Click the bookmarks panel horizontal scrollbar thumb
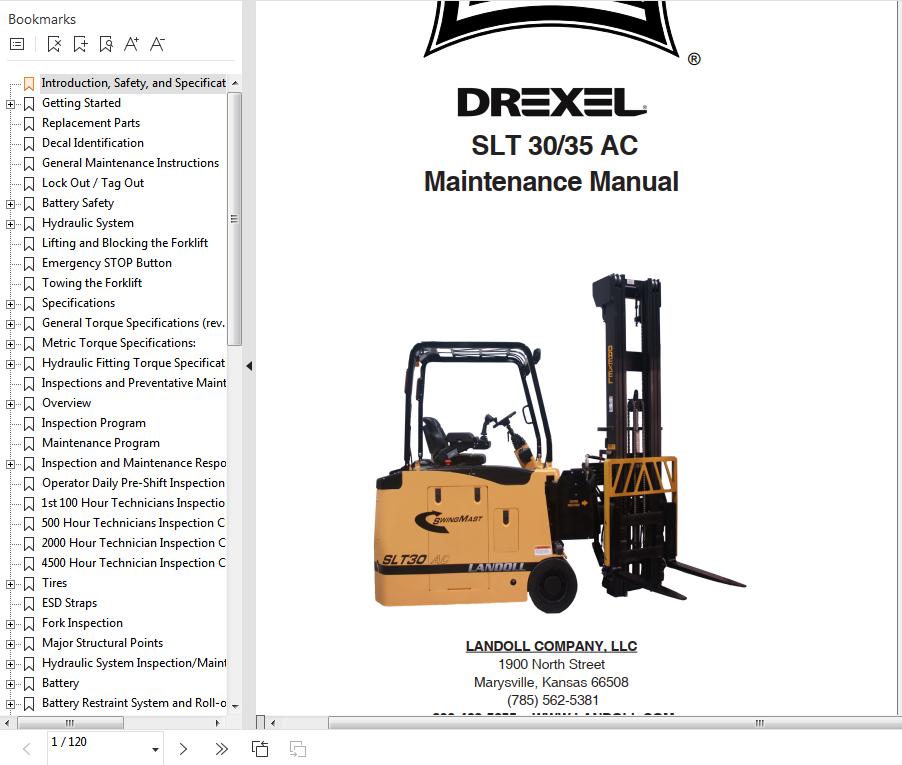The width and height of the screenshot is (902, 765). 70,722
